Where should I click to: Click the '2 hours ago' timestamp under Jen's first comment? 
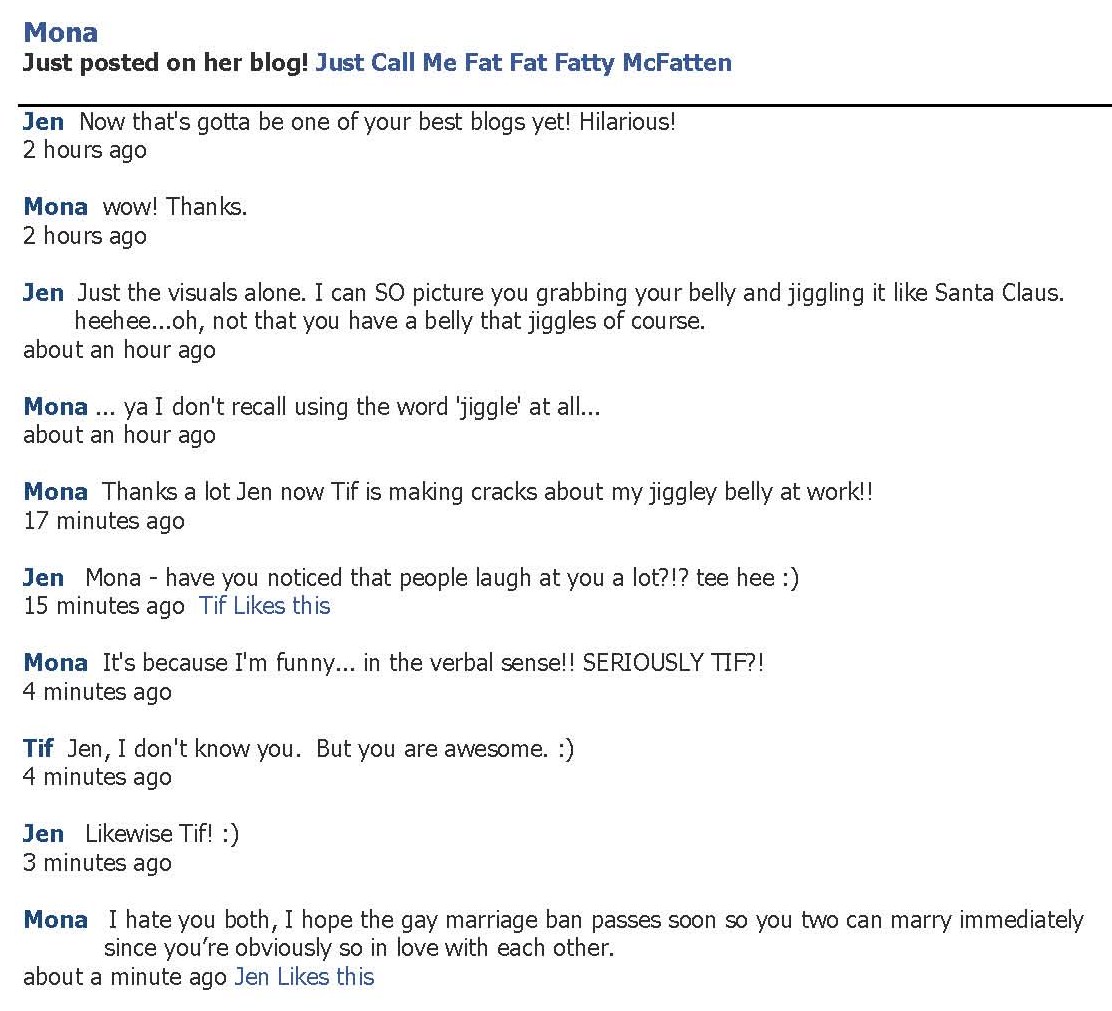(x=84, y=150)
